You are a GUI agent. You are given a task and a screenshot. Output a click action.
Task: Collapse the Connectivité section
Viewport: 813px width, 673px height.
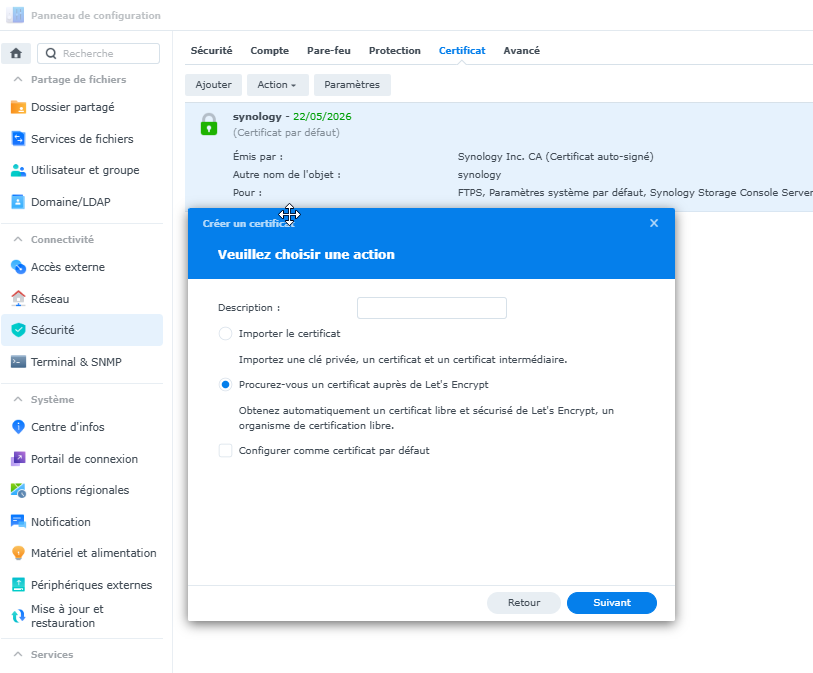[x=18, y=240]
